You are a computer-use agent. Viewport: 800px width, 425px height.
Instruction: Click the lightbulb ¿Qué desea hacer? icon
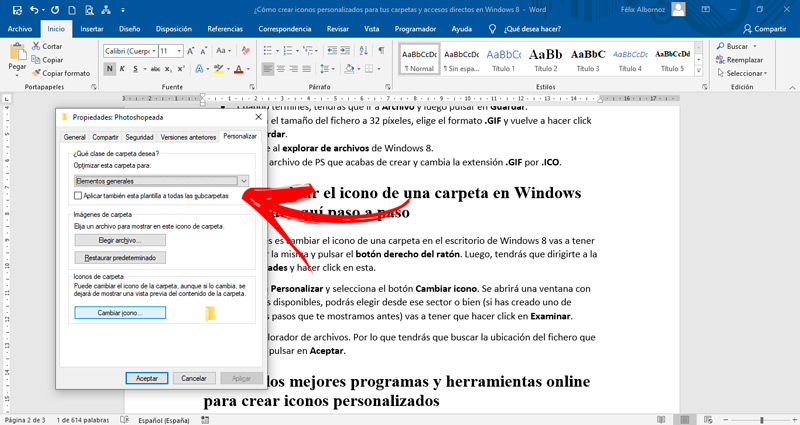coord(492,29)
